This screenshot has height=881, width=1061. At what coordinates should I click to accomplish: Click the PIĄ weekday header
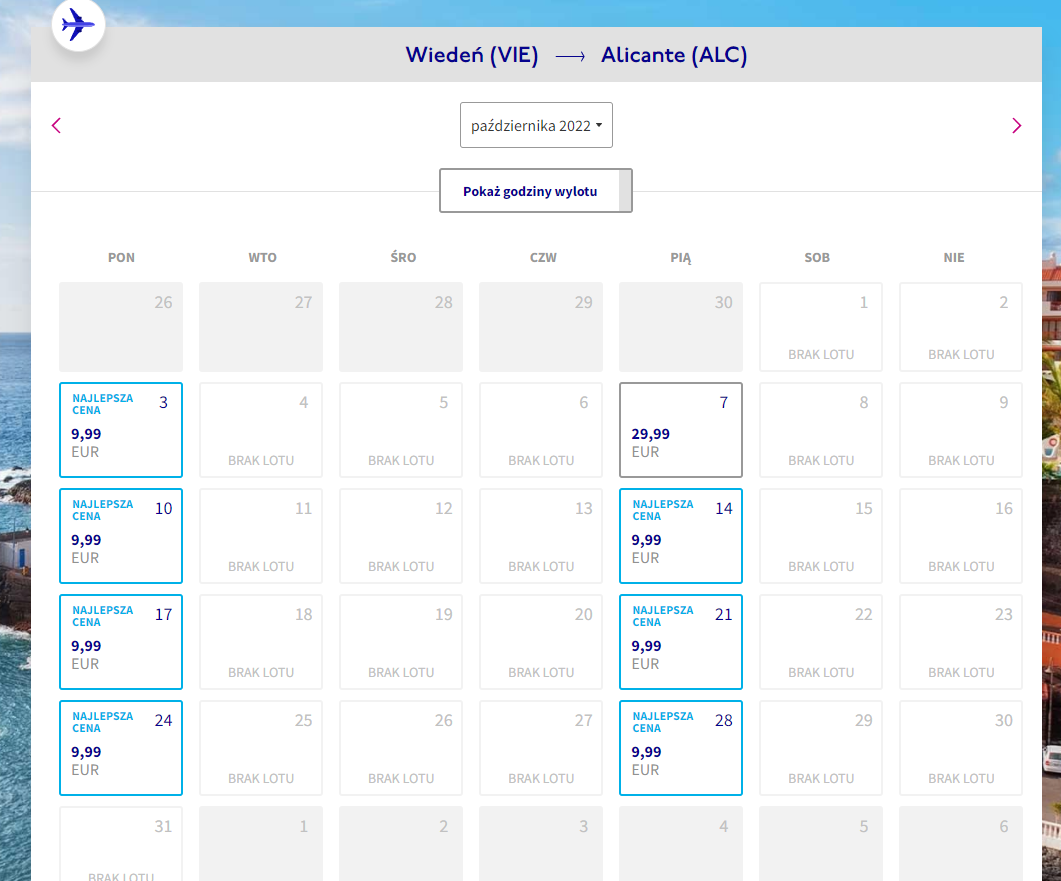[x=681, y=257]
